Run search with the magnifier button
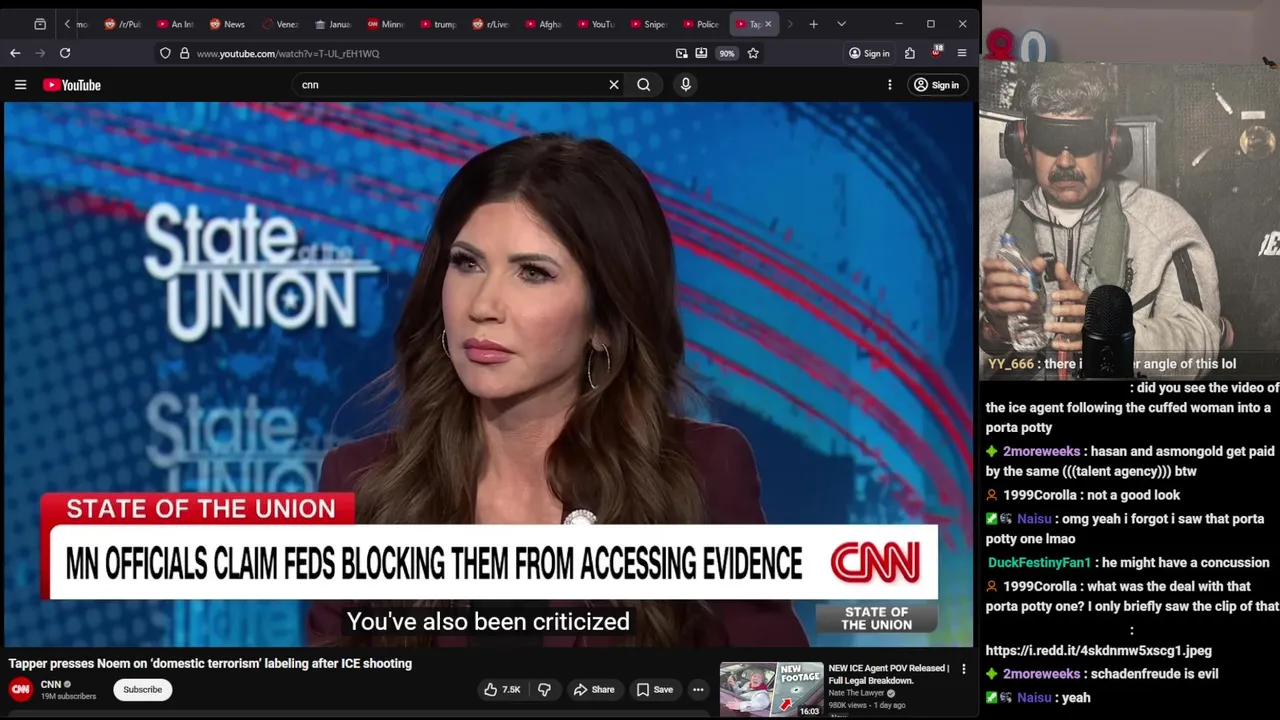Viewport: 1280px width, 720px height. (x=644, y=85)
